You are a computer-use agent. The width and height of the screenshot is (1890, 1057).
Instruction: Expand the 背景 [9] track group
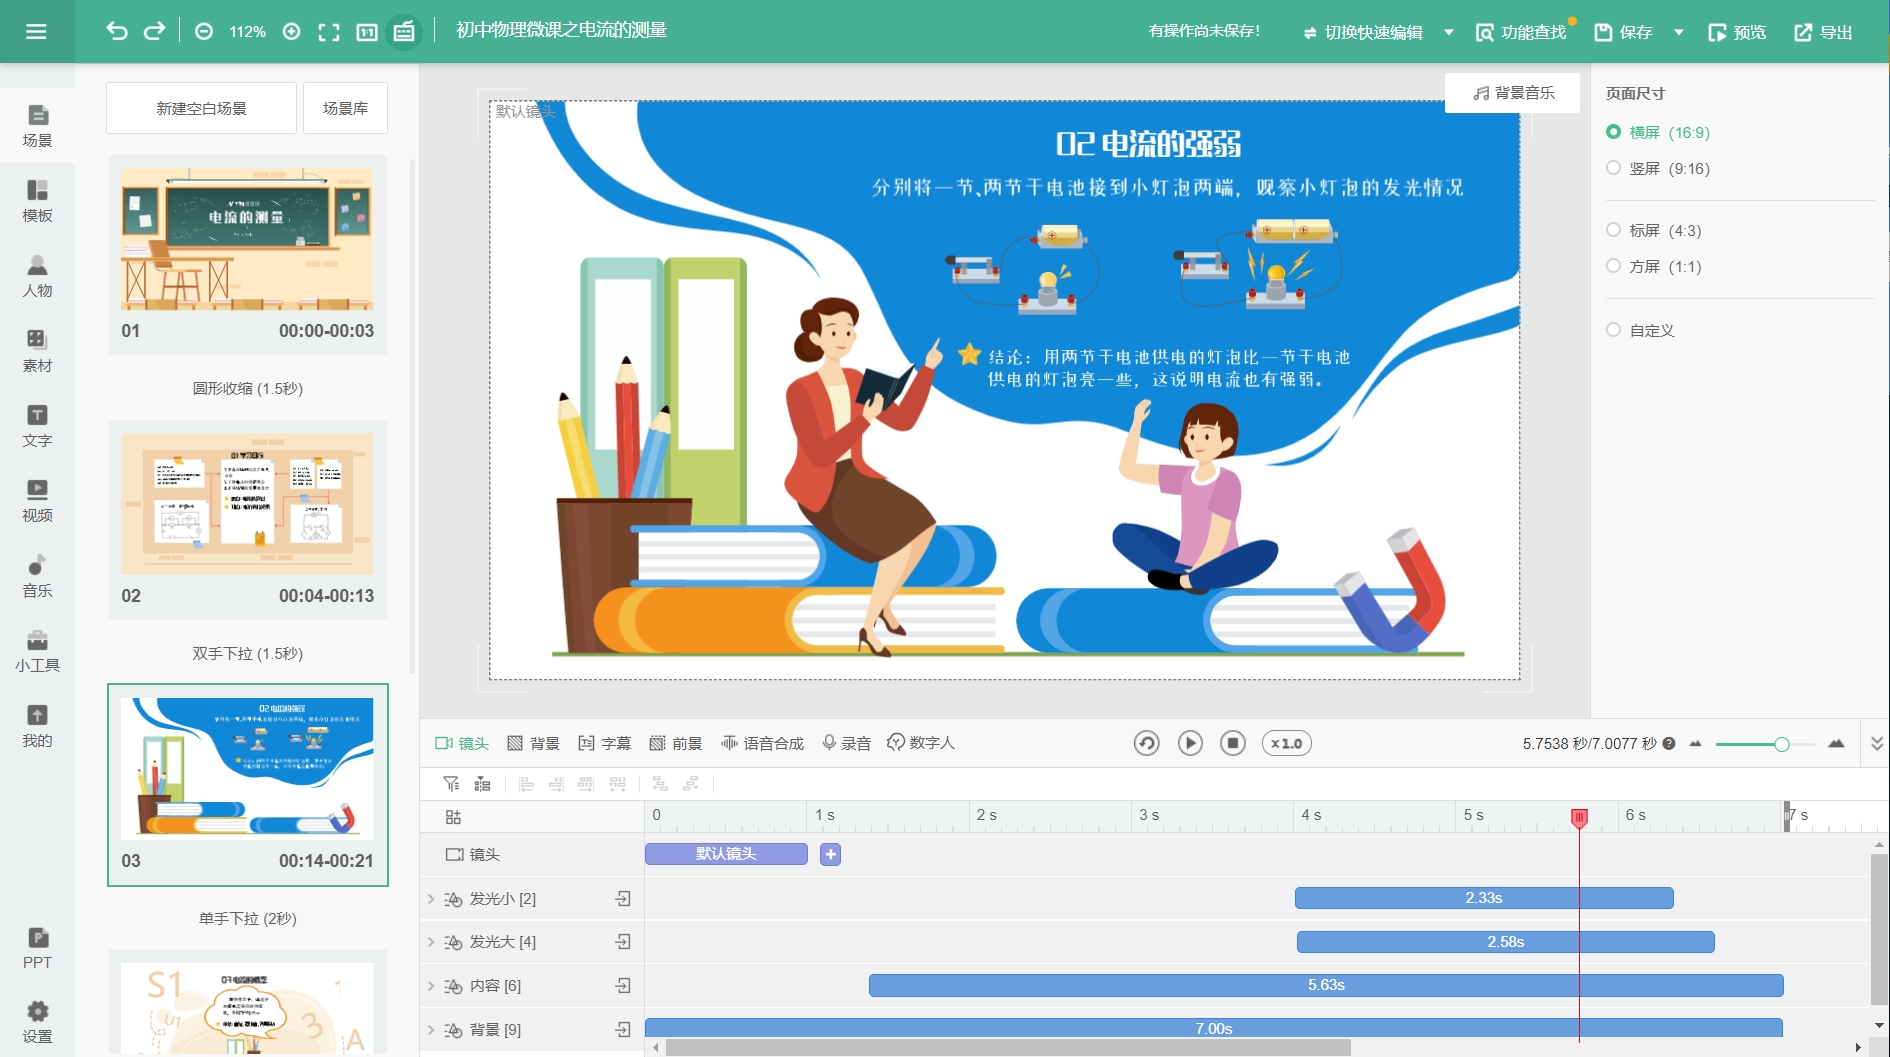[x=431, y=1029]
